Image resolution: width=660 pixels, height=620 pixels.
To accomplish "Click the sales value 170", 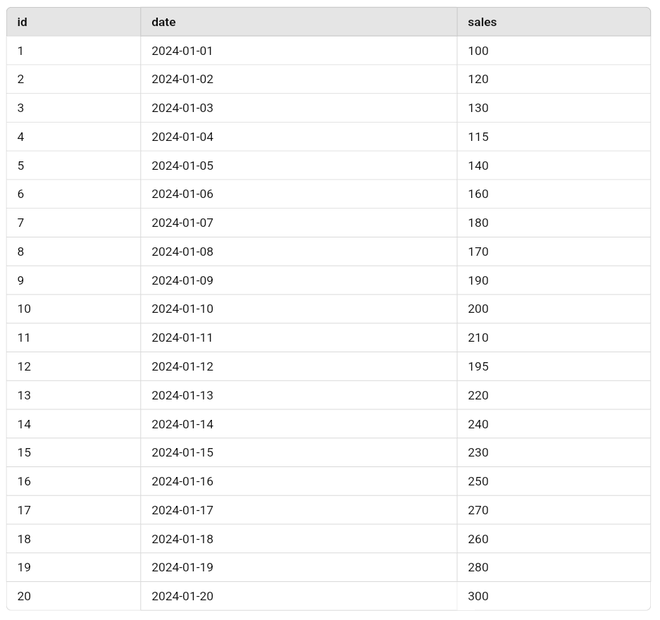I will point(478,252).
